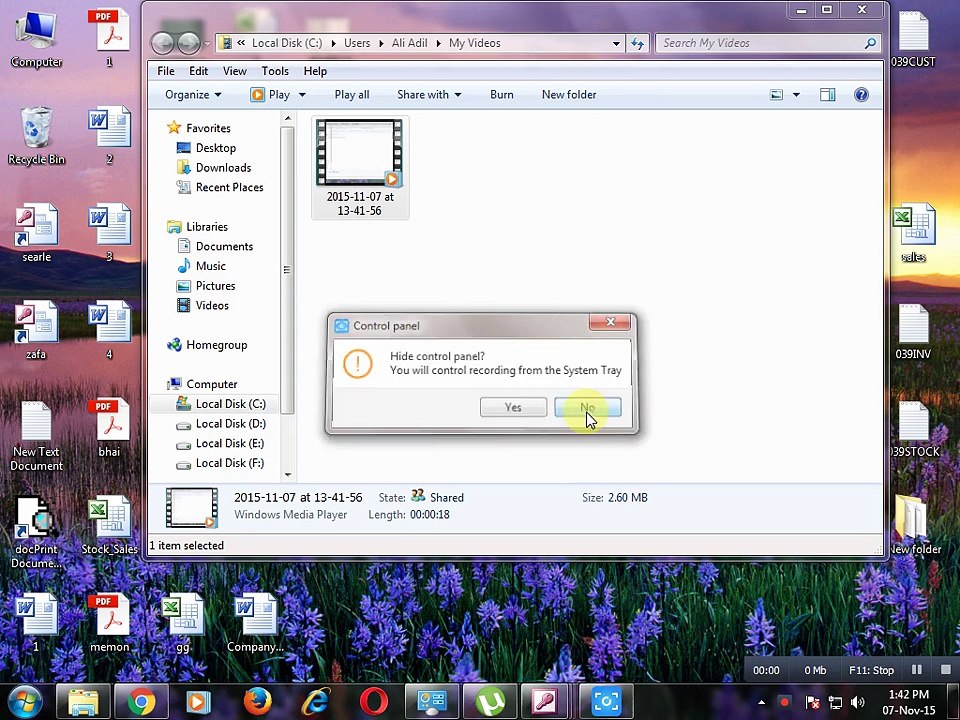Viewport: 960px width, 720px height.
Task: Click the Change your view icon
Action: coord(776,95)
